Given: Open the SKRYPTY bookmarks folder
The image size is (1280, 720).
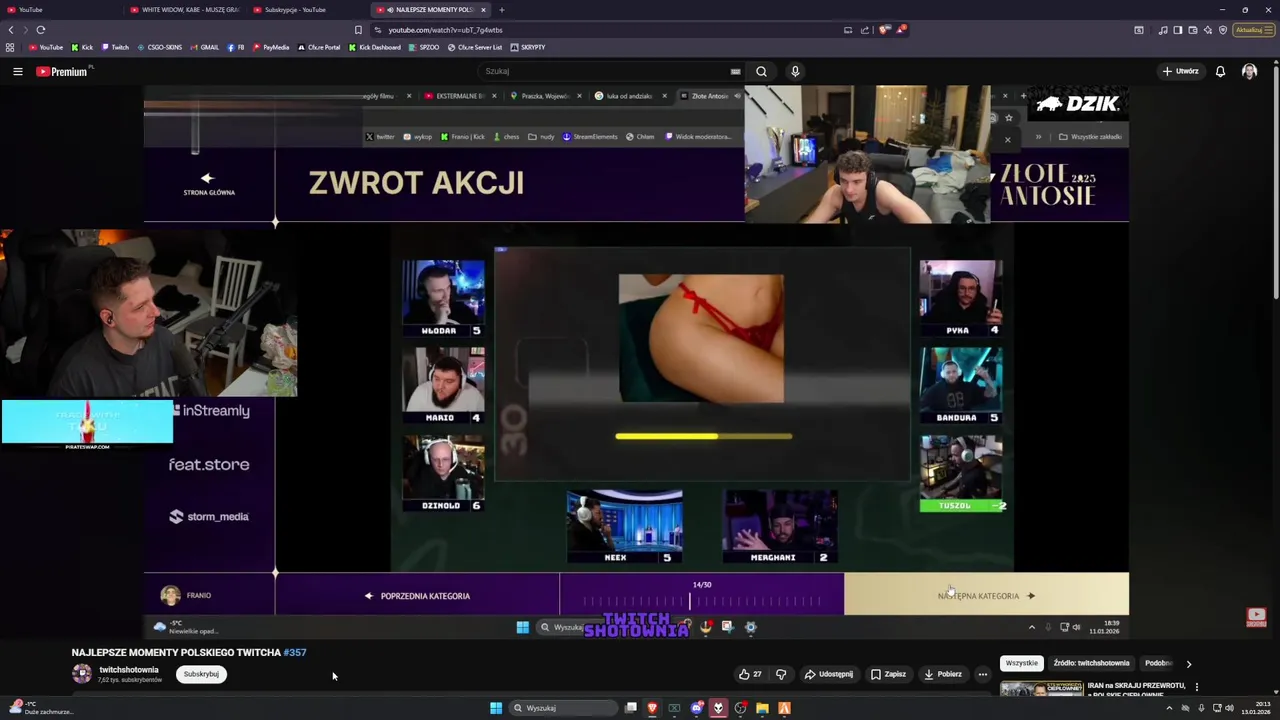Looking at the screenshot, I should click(x=528, y=47).
